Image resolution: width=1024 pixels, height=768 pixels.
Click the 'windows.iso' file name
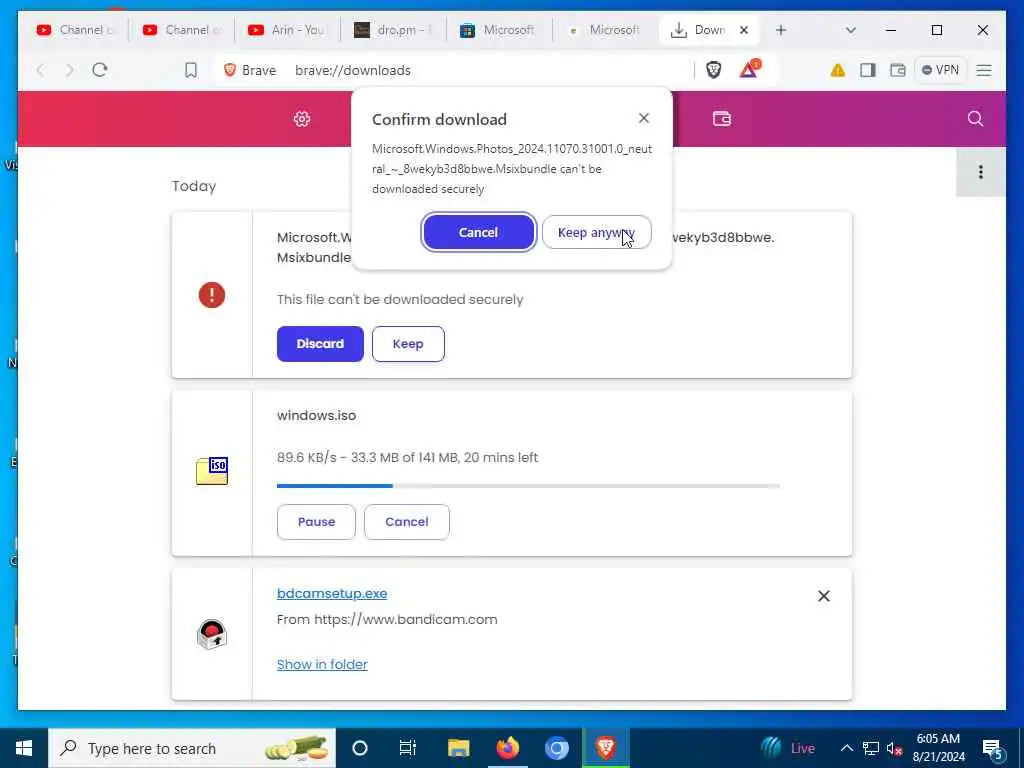[x=317, y=415]
